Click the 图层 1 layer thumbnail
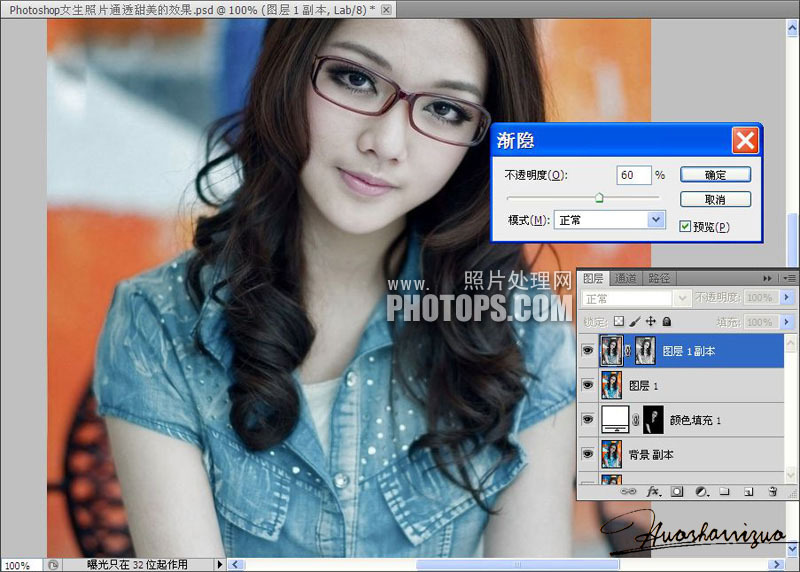This screenshot has height=572, width=800. pyautogui.click(x=612, y=385)
